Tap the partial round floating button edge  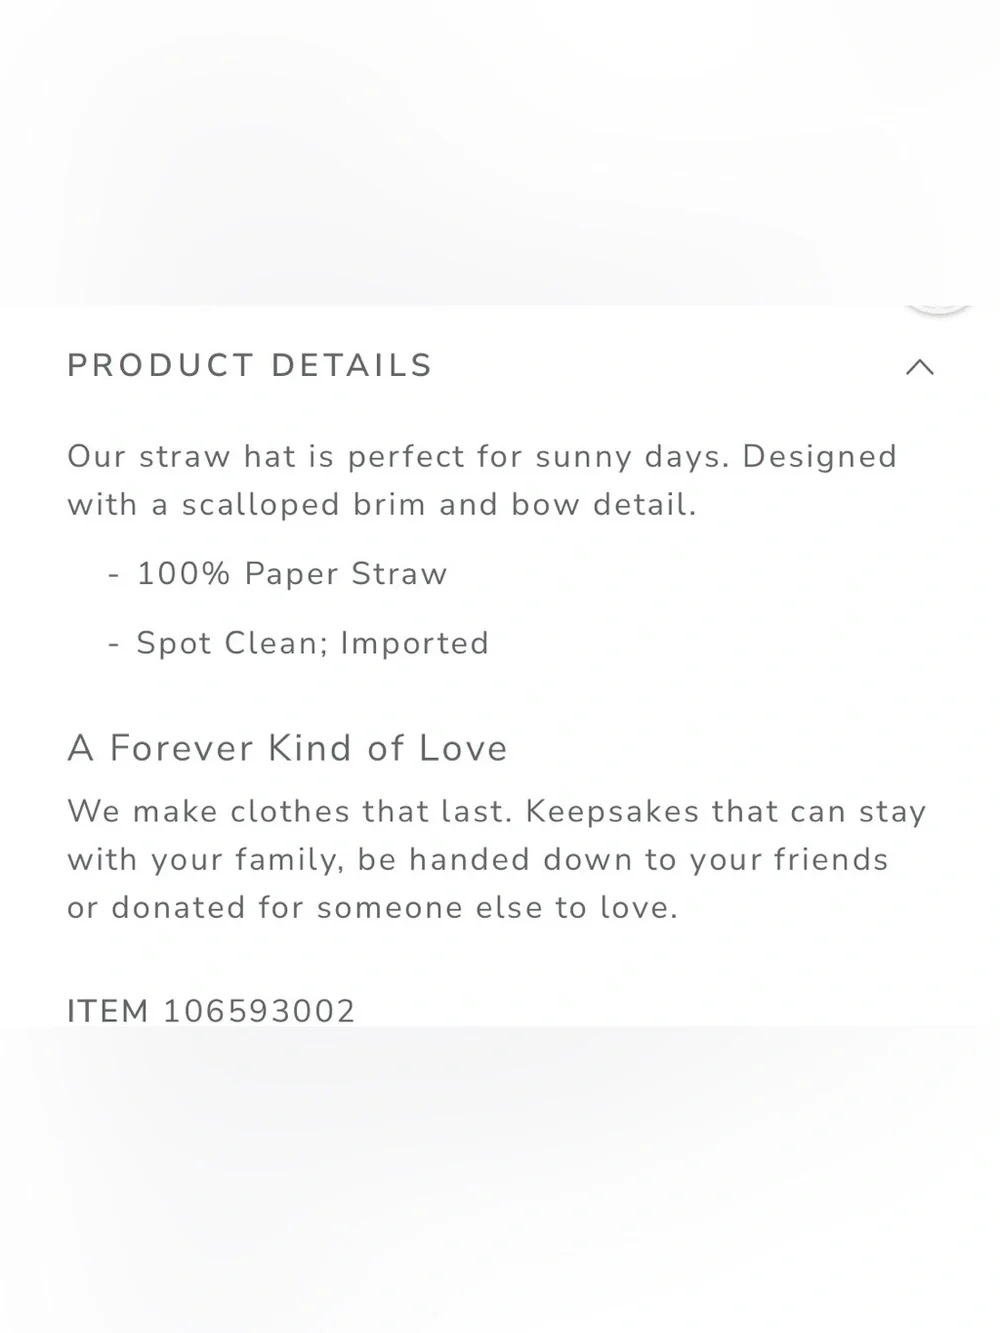click(938, 310)
